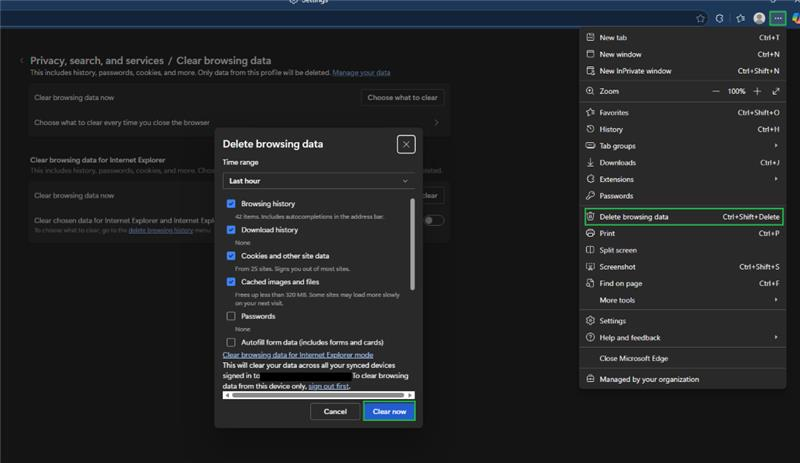Expand the More tools submenu arrow

tap(776, 300)
